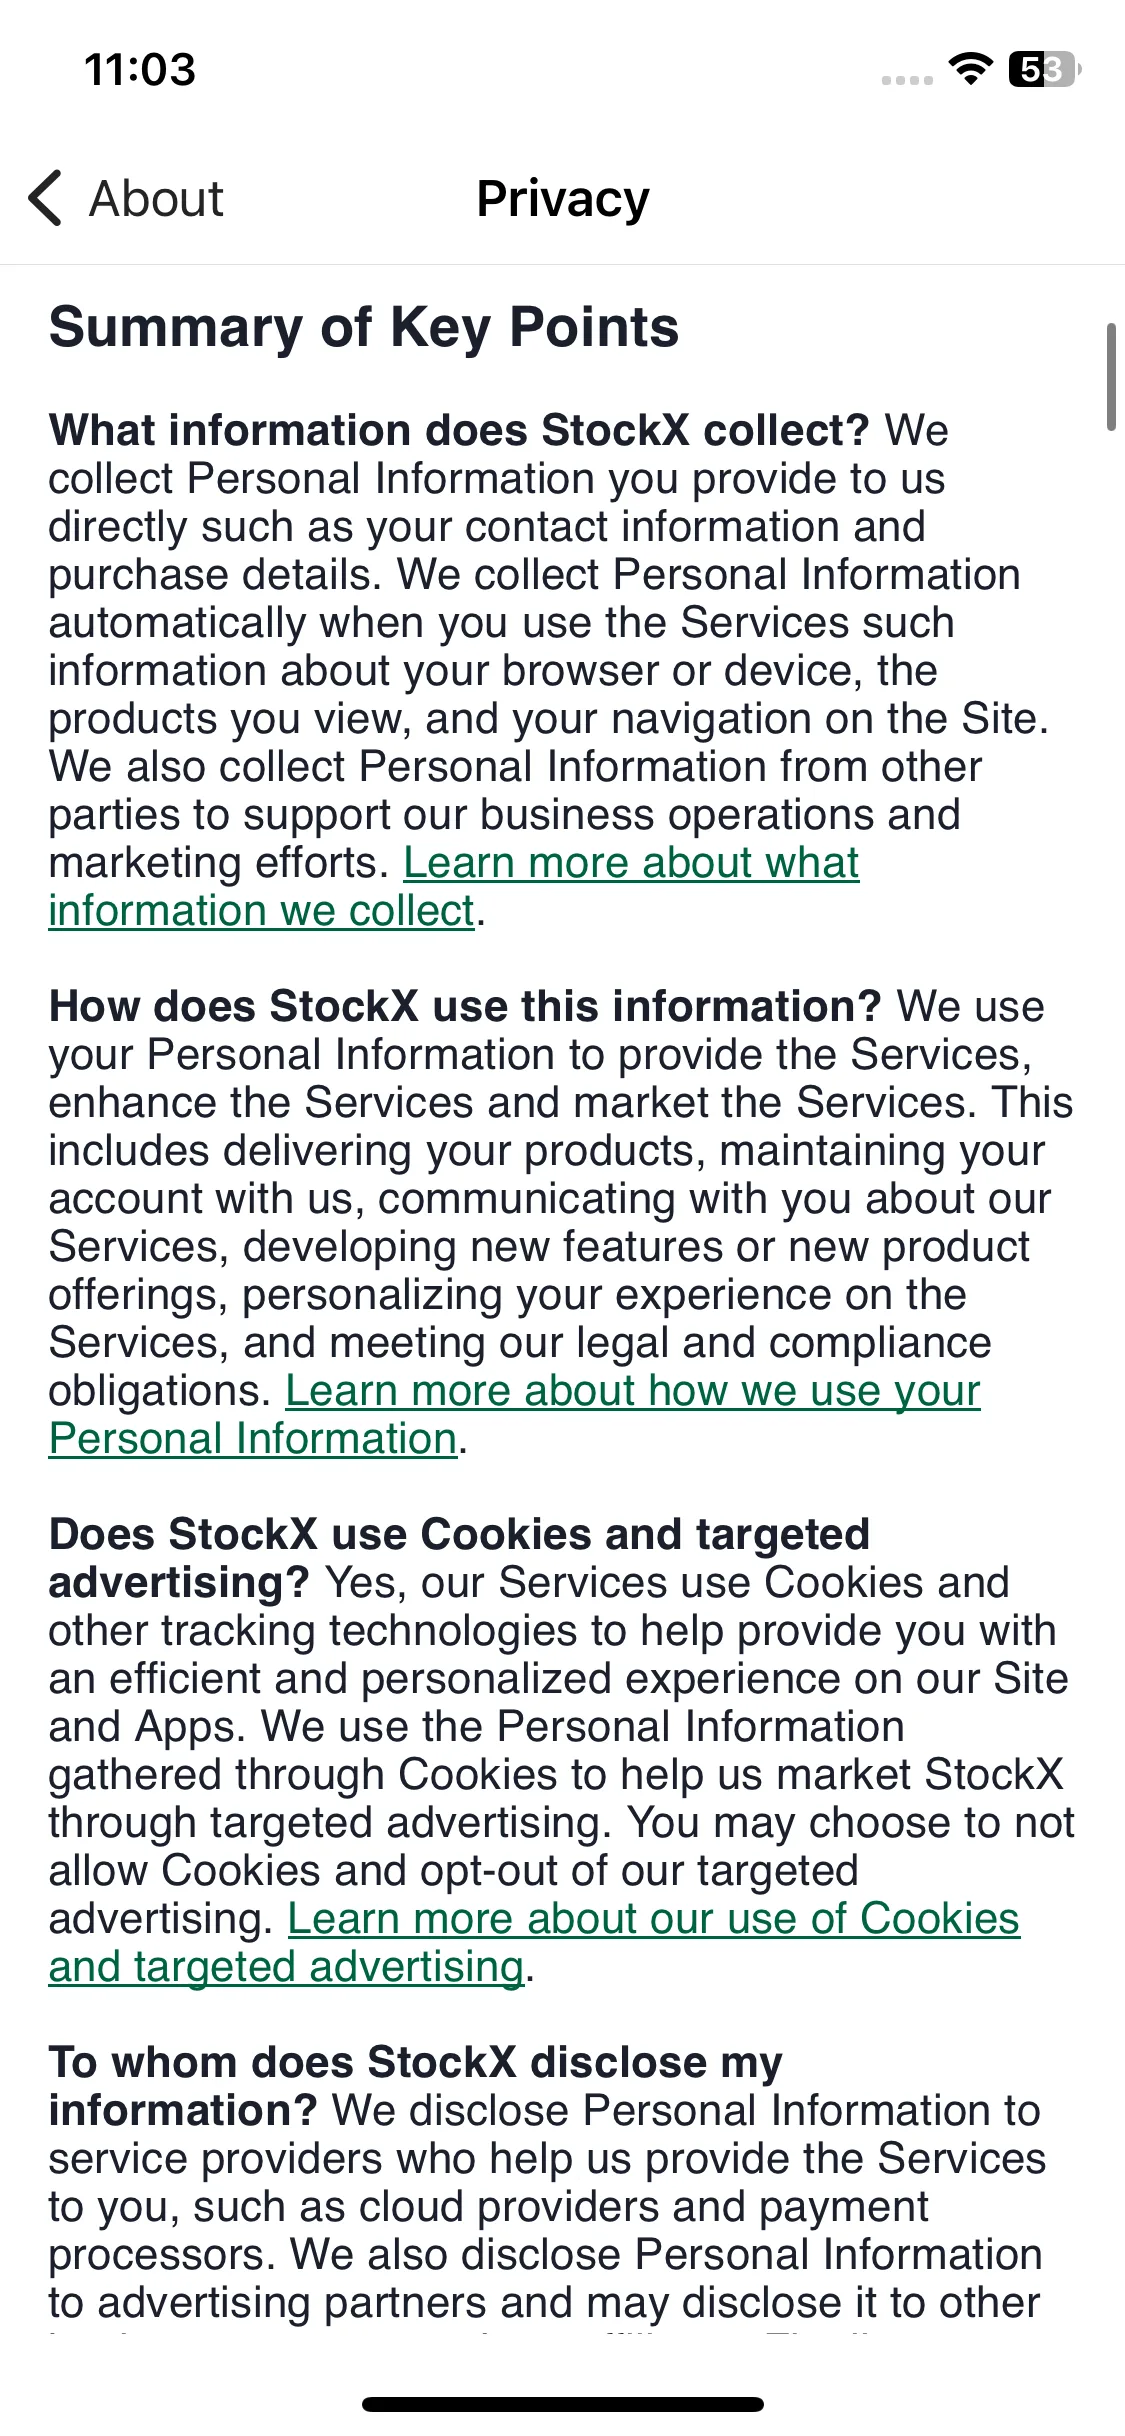Go back using the About label

(x=156, y=198)
